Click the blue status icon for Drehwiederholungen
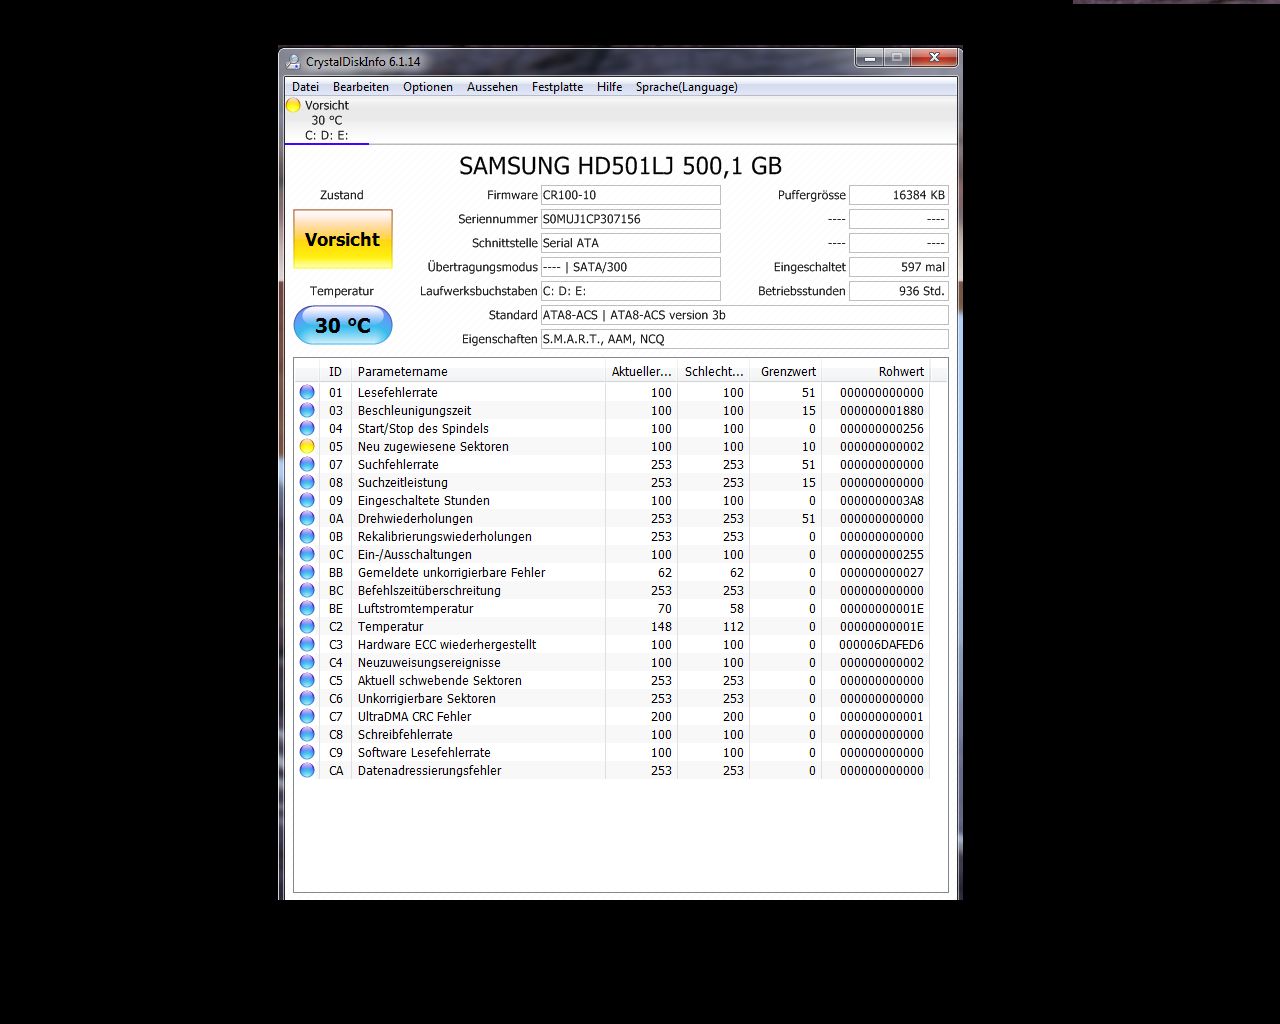This screenshot has width=1280, height=1024. pos(307,518)
